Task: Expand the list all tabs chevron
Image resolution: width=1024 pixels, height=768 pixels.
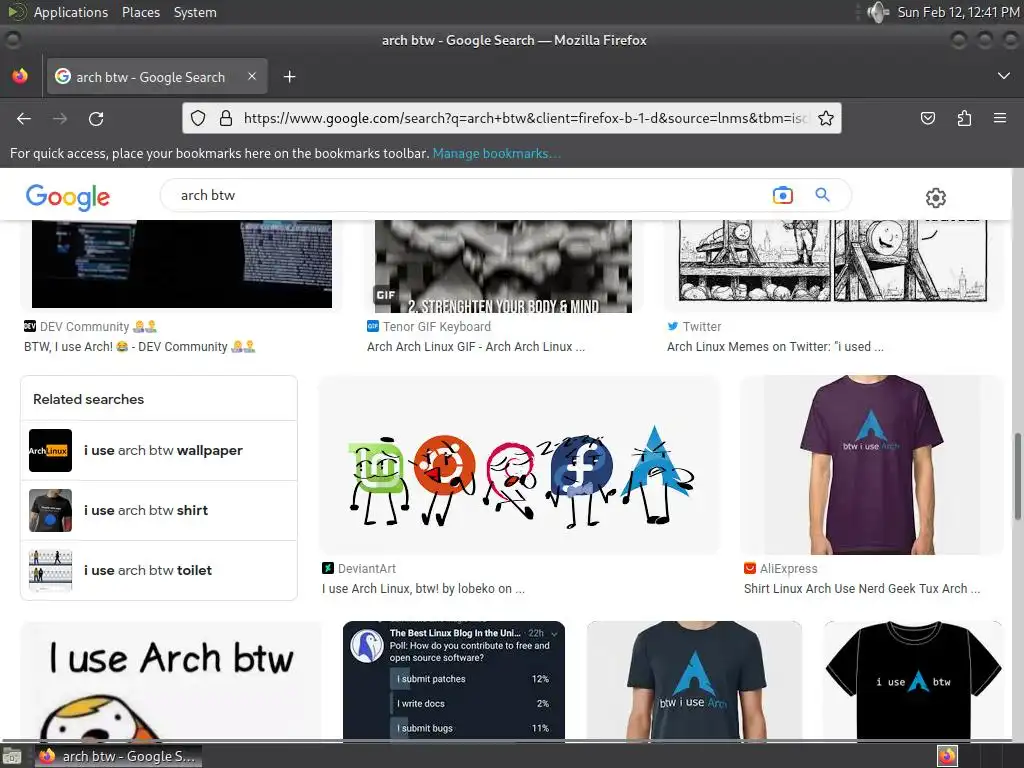Action: pos(1004,76)
